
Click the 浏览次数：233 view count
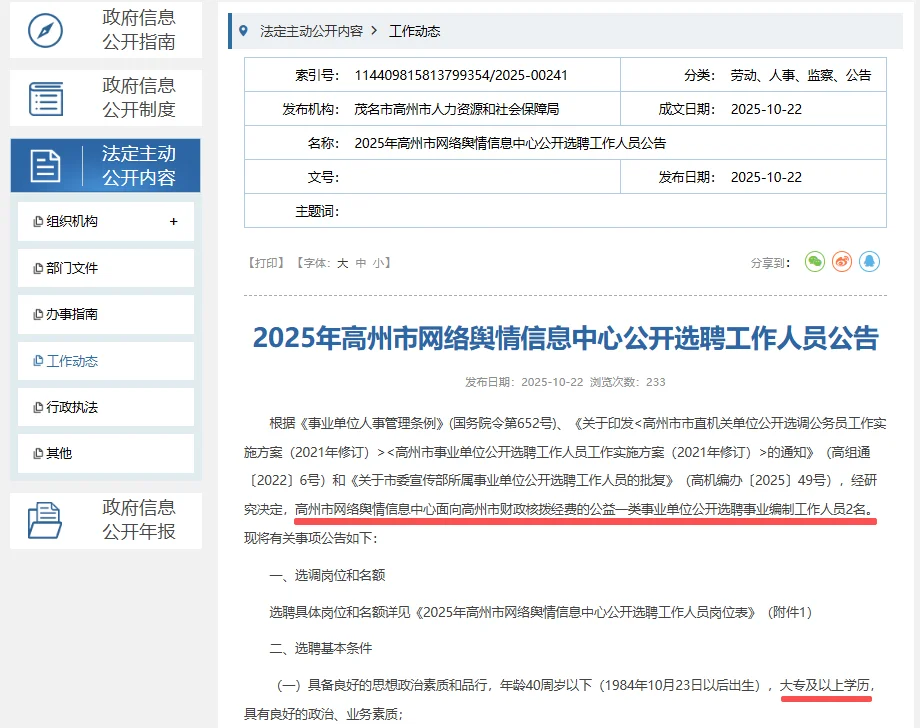pyautogui.click(x=628, y=382)
